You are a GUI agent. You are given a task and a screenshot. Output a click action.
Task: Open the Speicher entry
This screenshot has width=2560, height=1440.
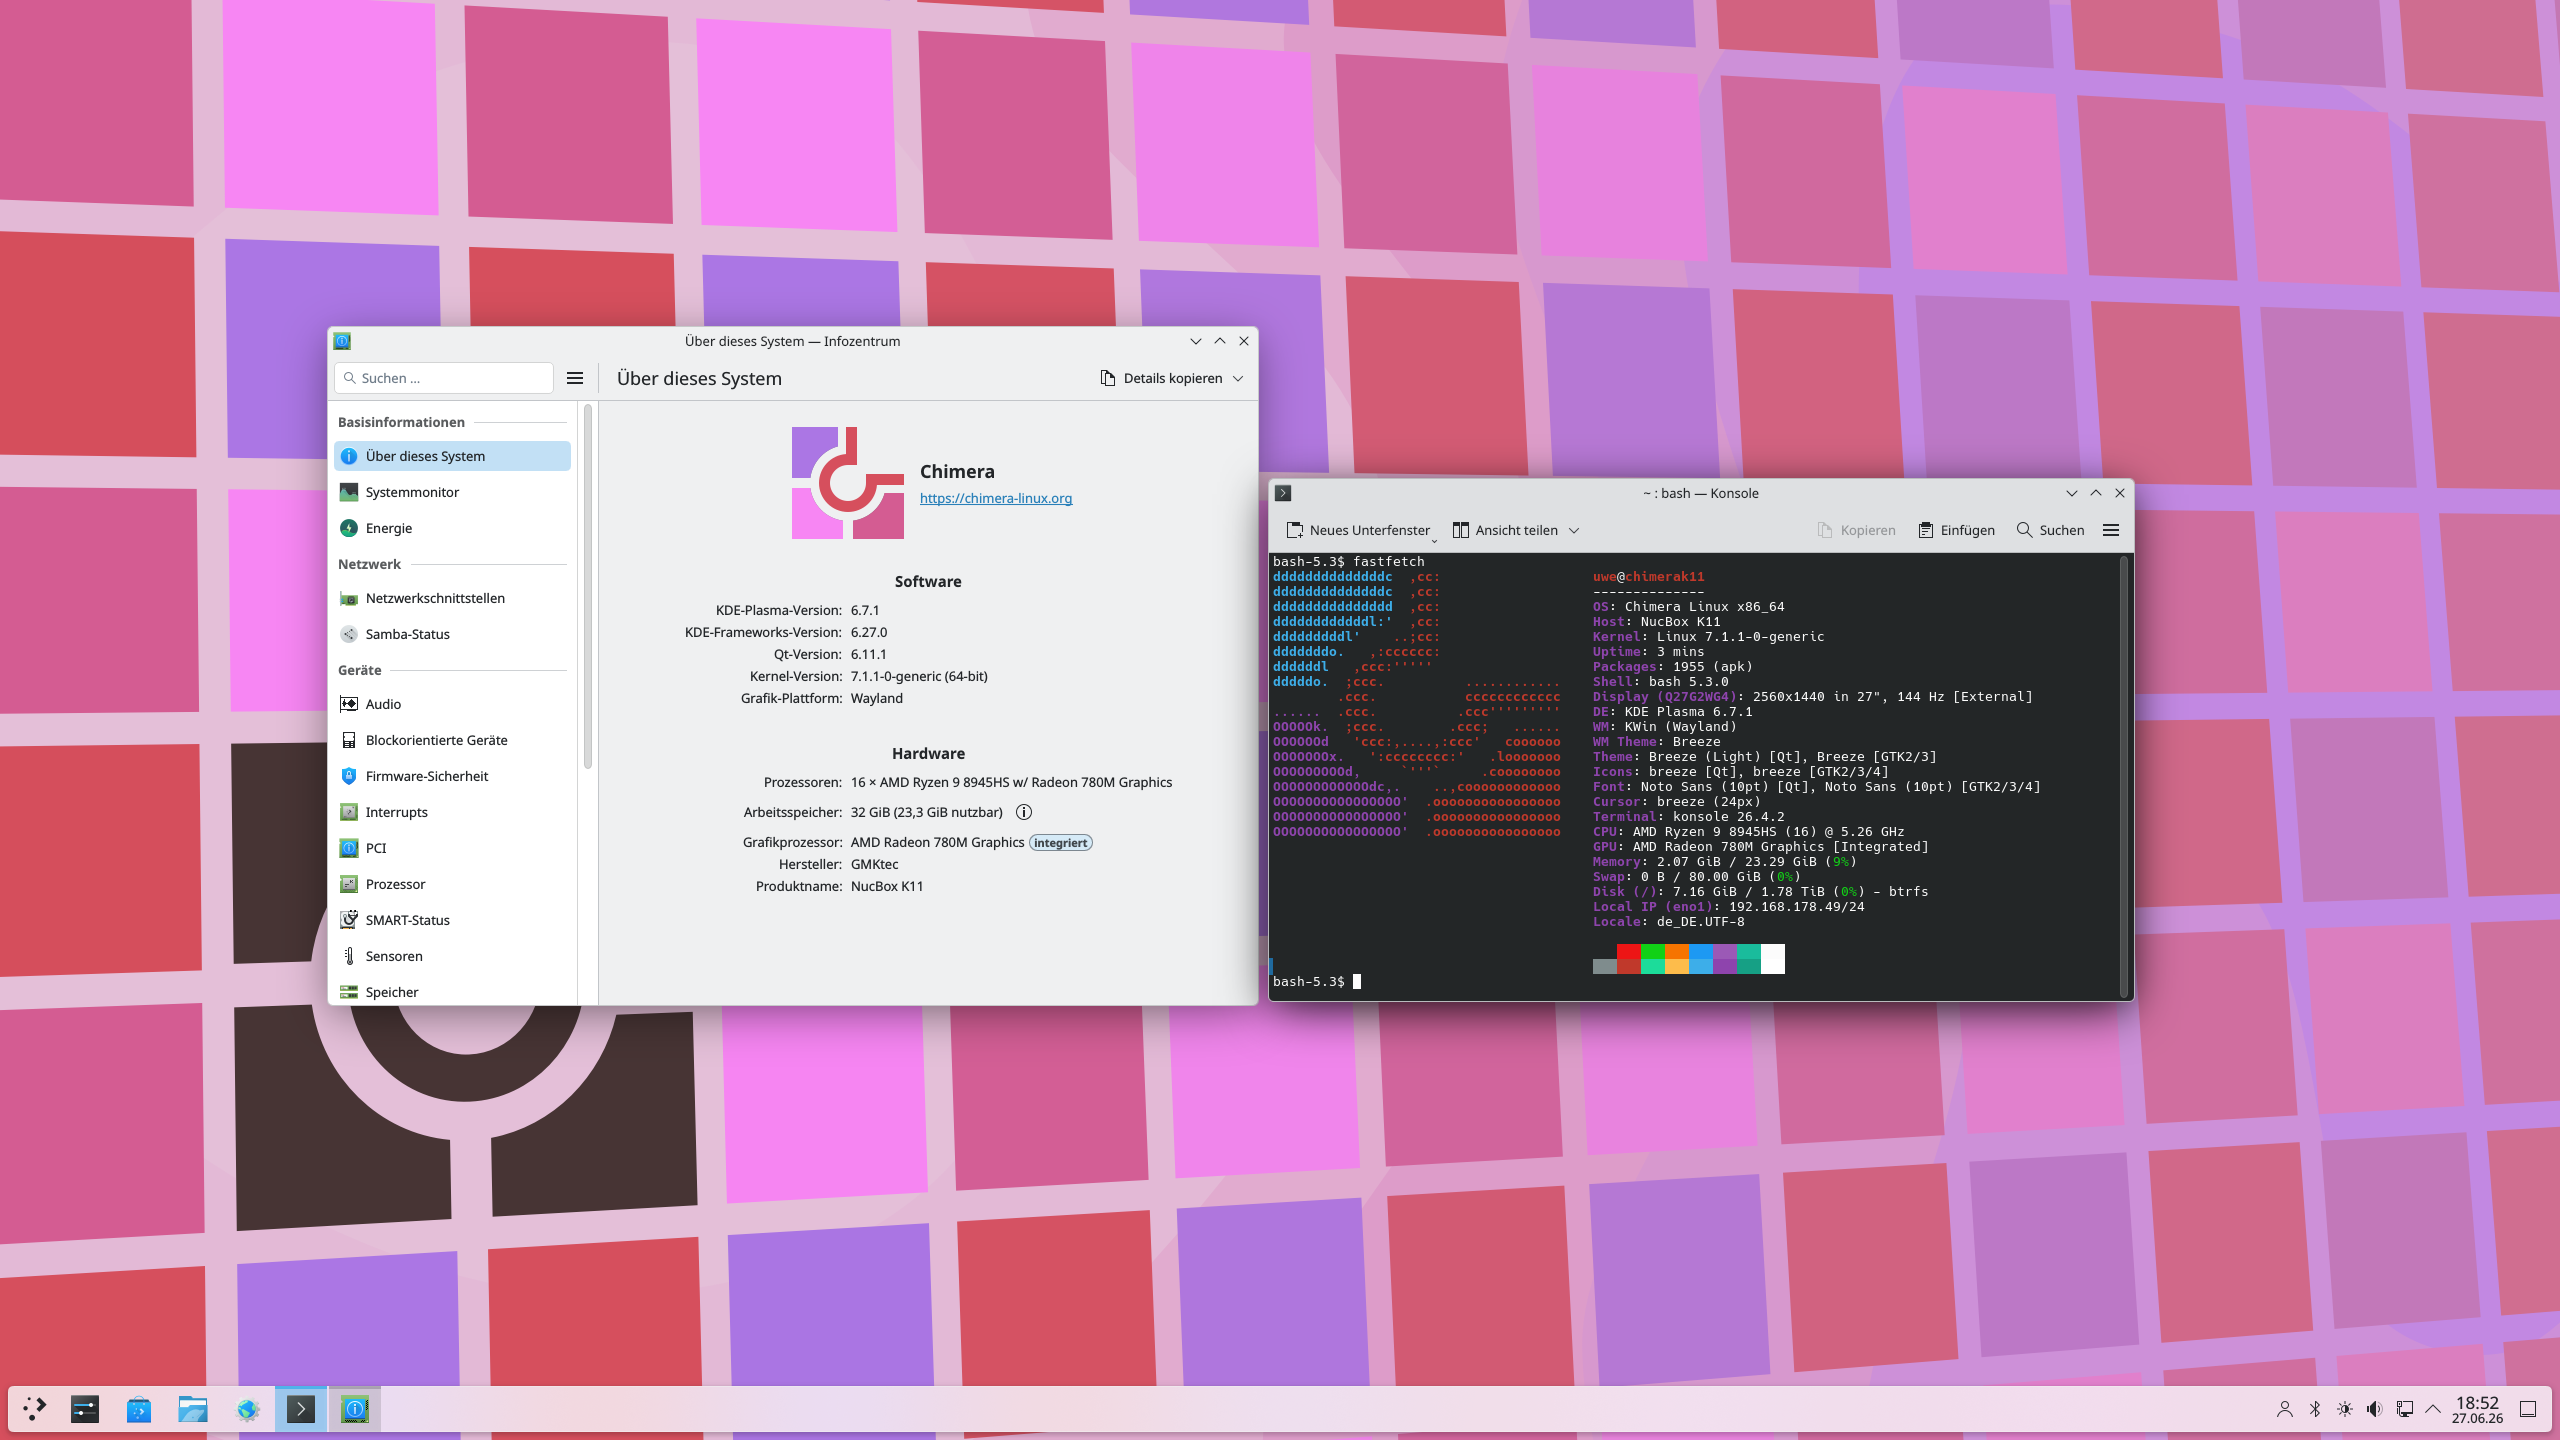pos(452,991)
